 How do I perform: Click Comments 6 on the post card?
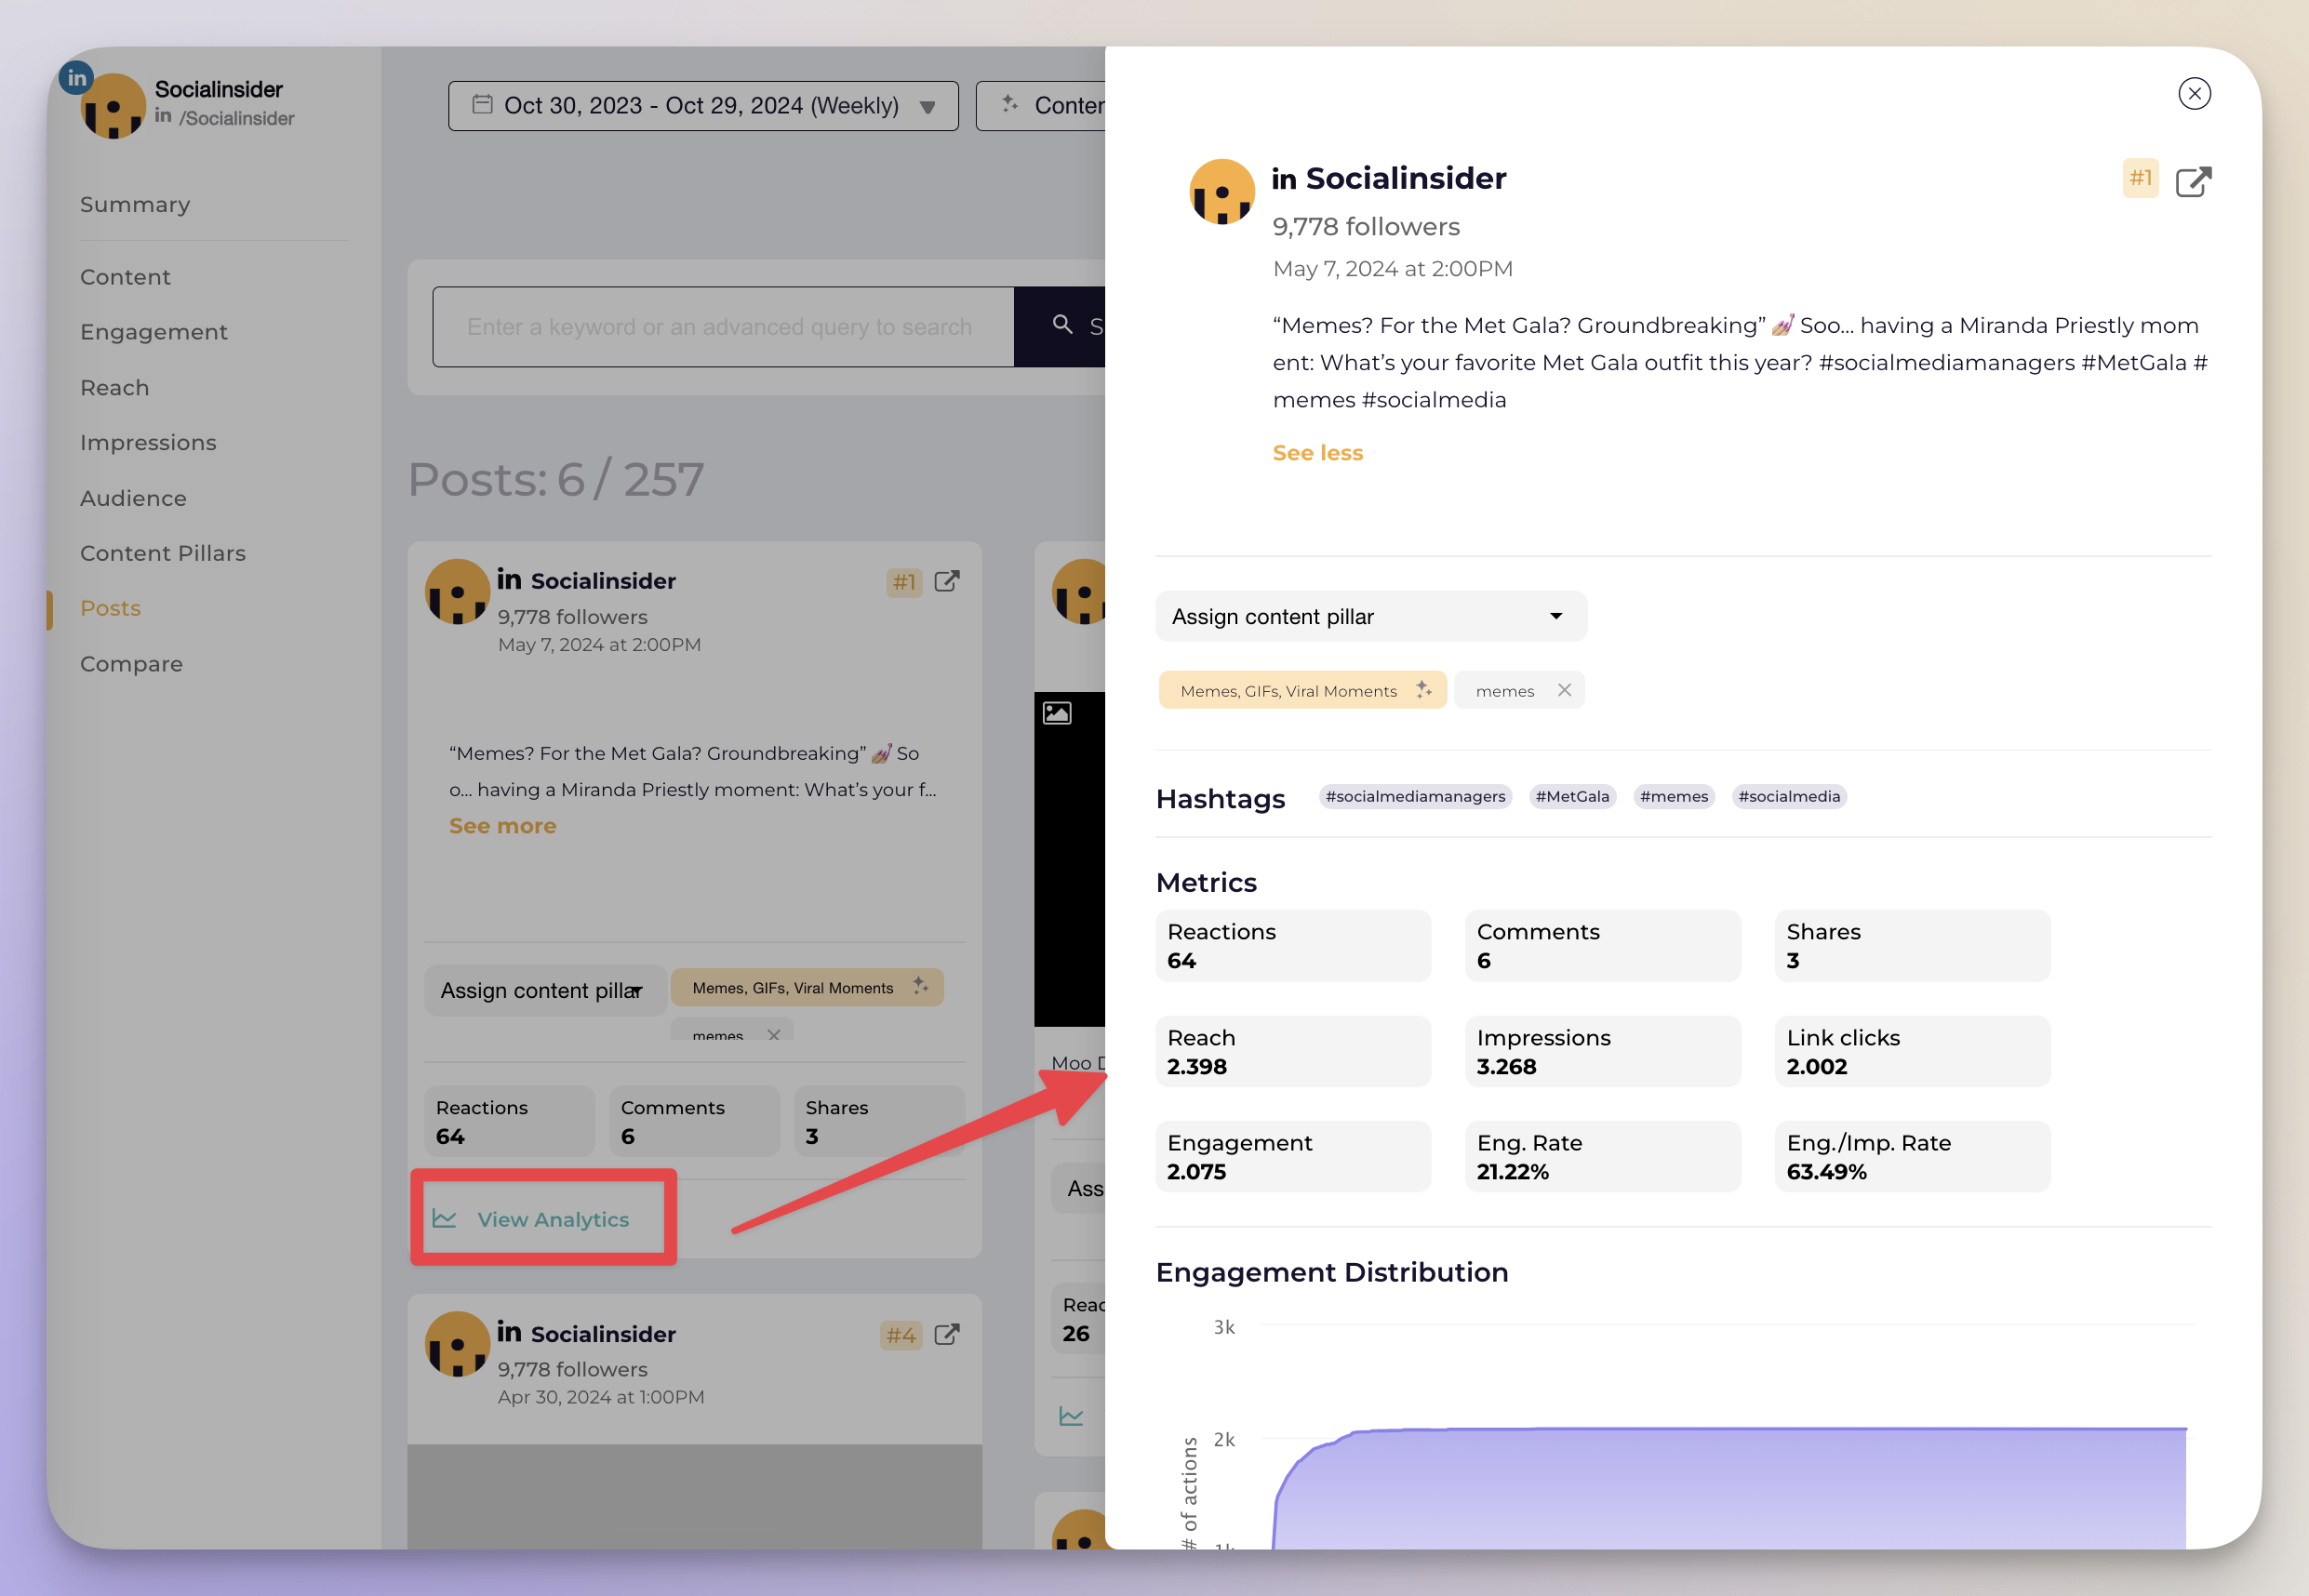[x=694, y=1121]
